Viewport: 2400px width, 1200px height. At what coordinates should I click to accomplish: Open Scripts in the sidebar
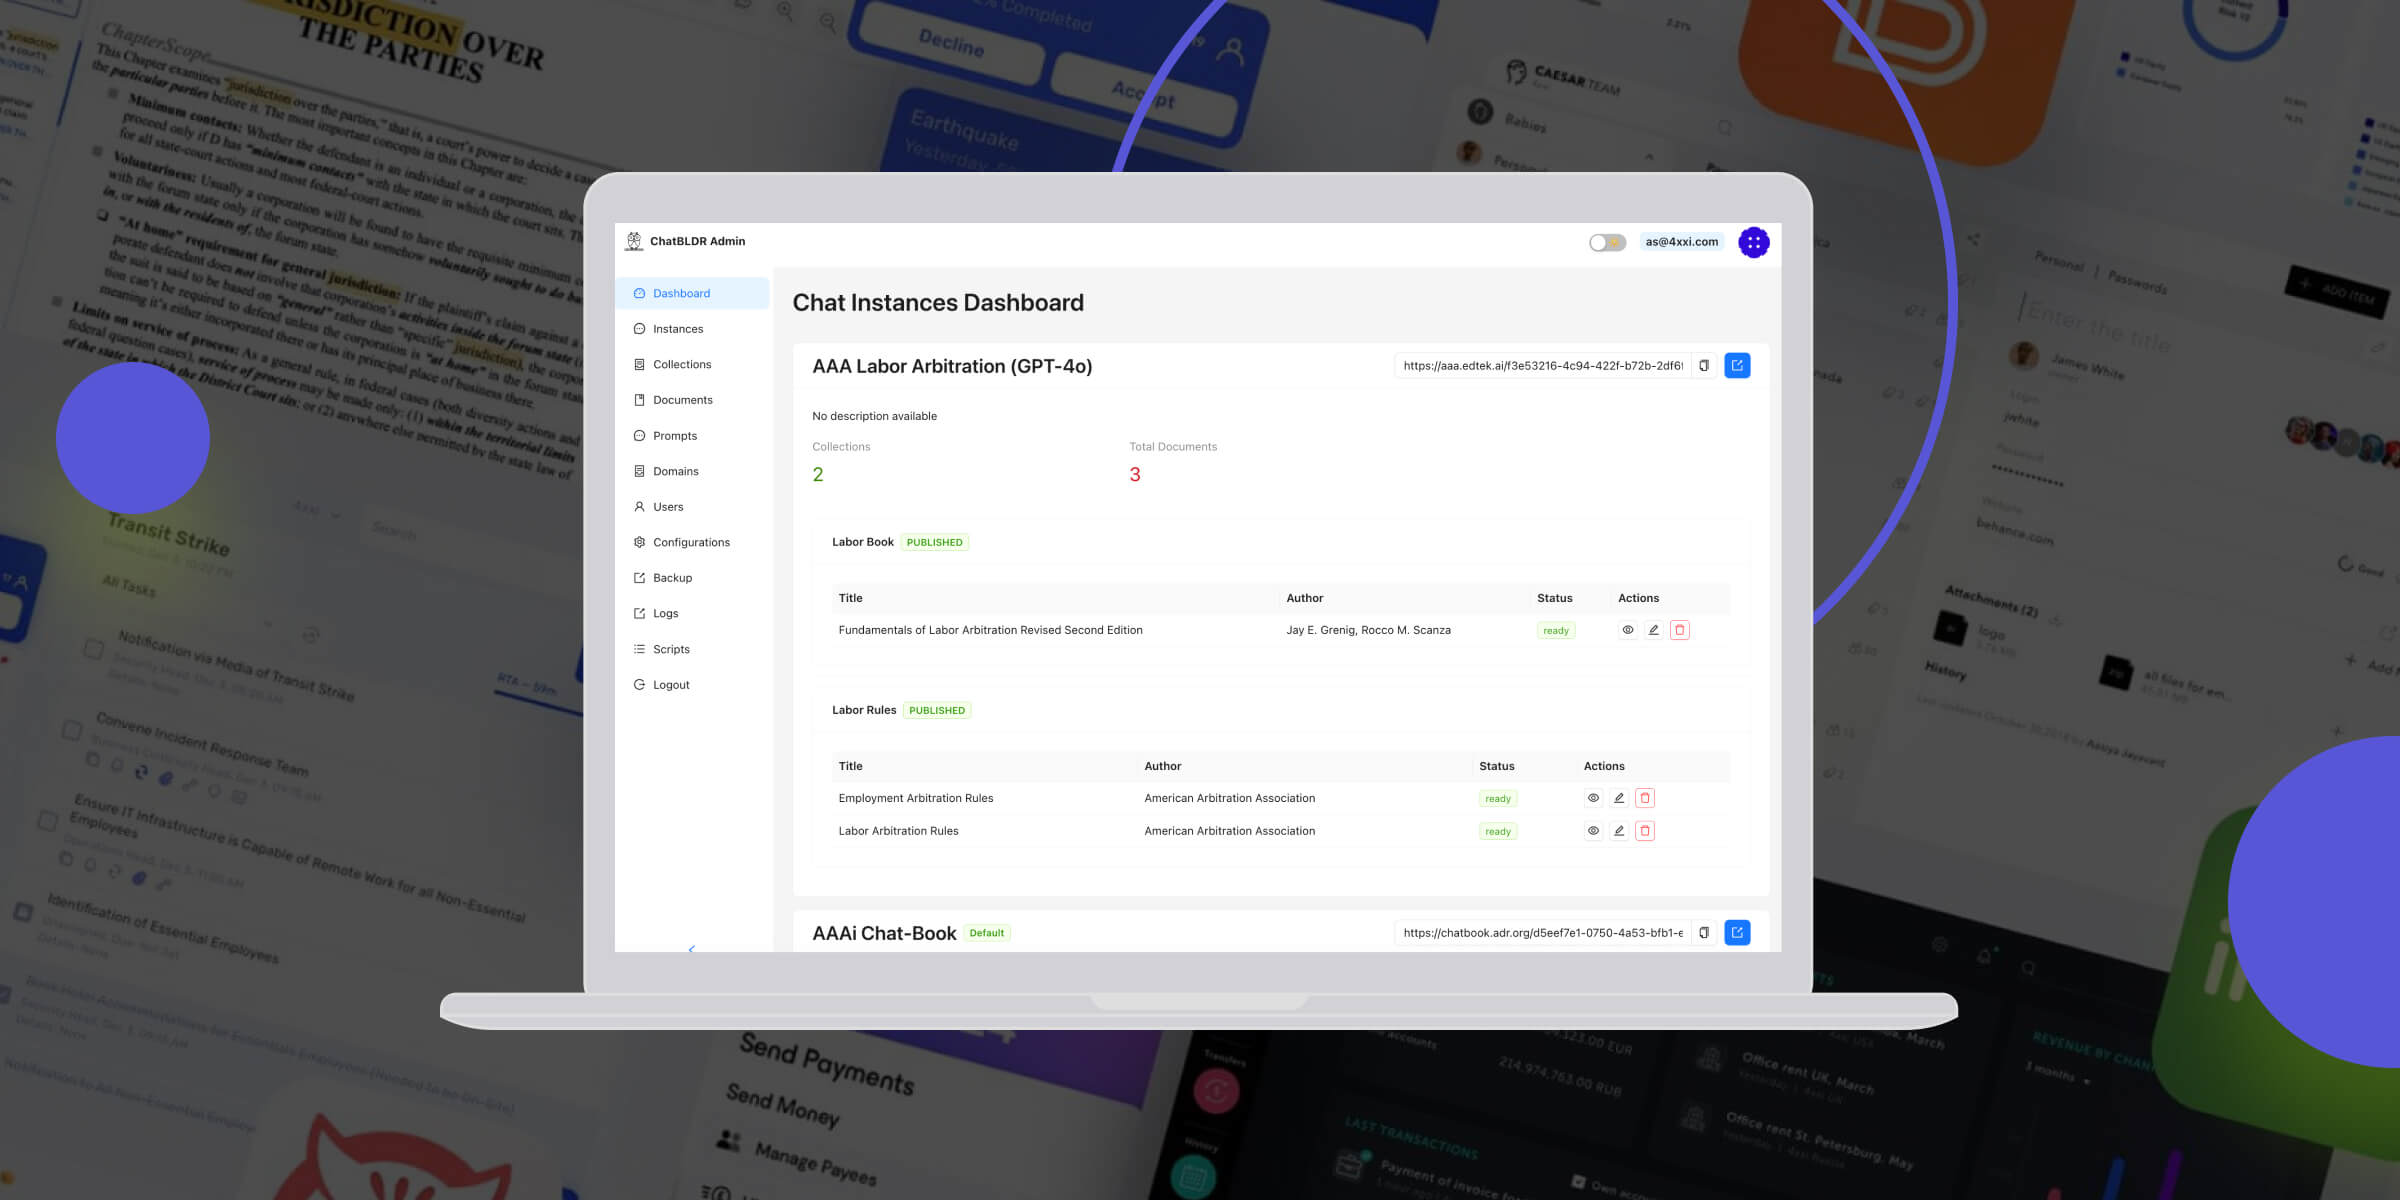[692, 649]
